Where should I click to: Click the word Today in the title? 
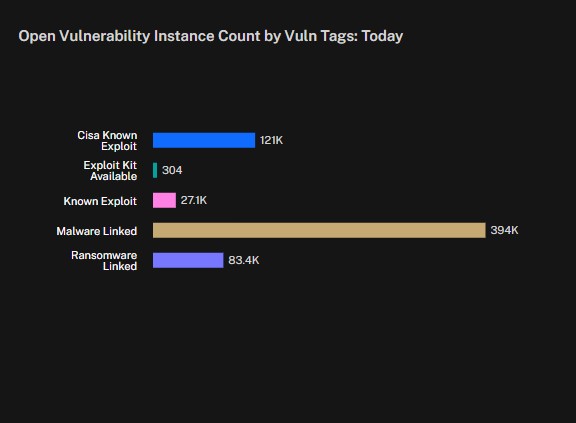(382, 36)
